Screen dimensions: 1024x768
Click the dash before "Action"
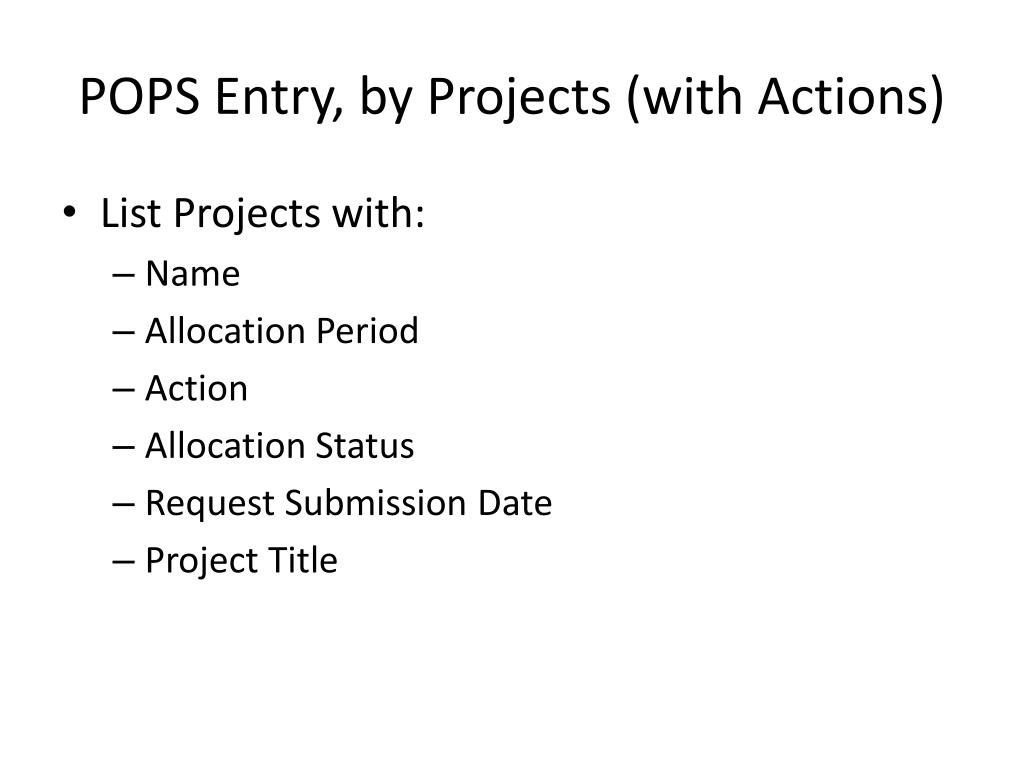[x=123, y=390]
